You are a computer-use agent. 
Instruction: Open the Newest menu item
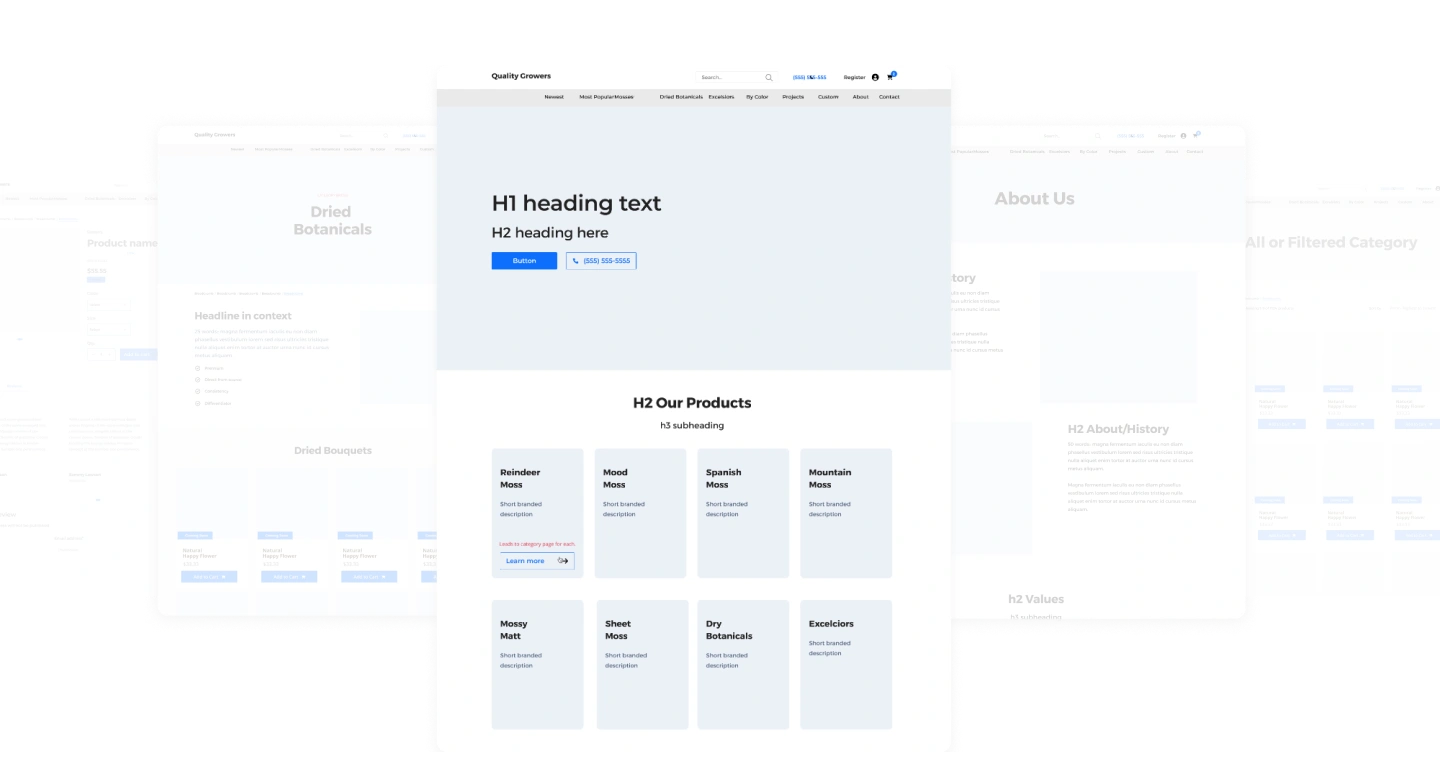(554, 97)
